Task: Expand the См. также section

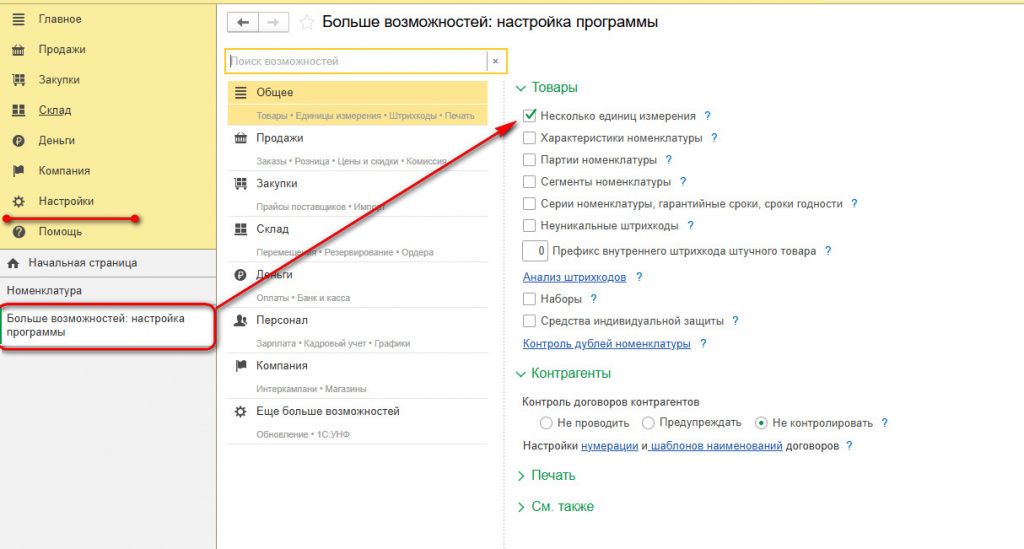Action: 520,507
